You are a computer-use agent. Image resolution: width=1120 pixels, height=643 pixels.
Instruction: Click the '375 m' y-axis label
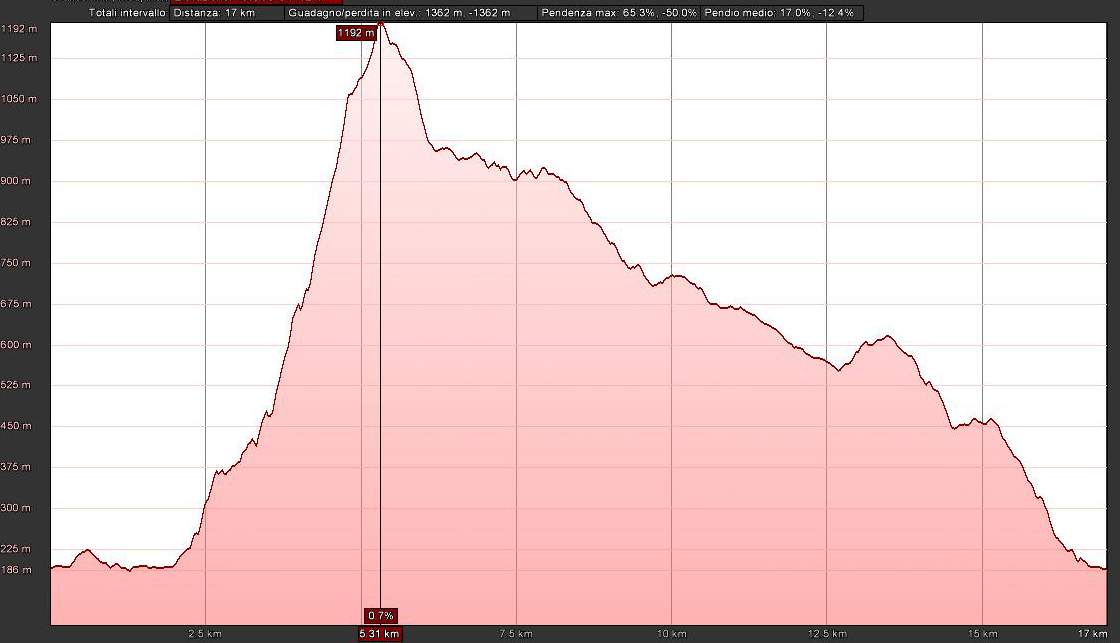point(16,467)
